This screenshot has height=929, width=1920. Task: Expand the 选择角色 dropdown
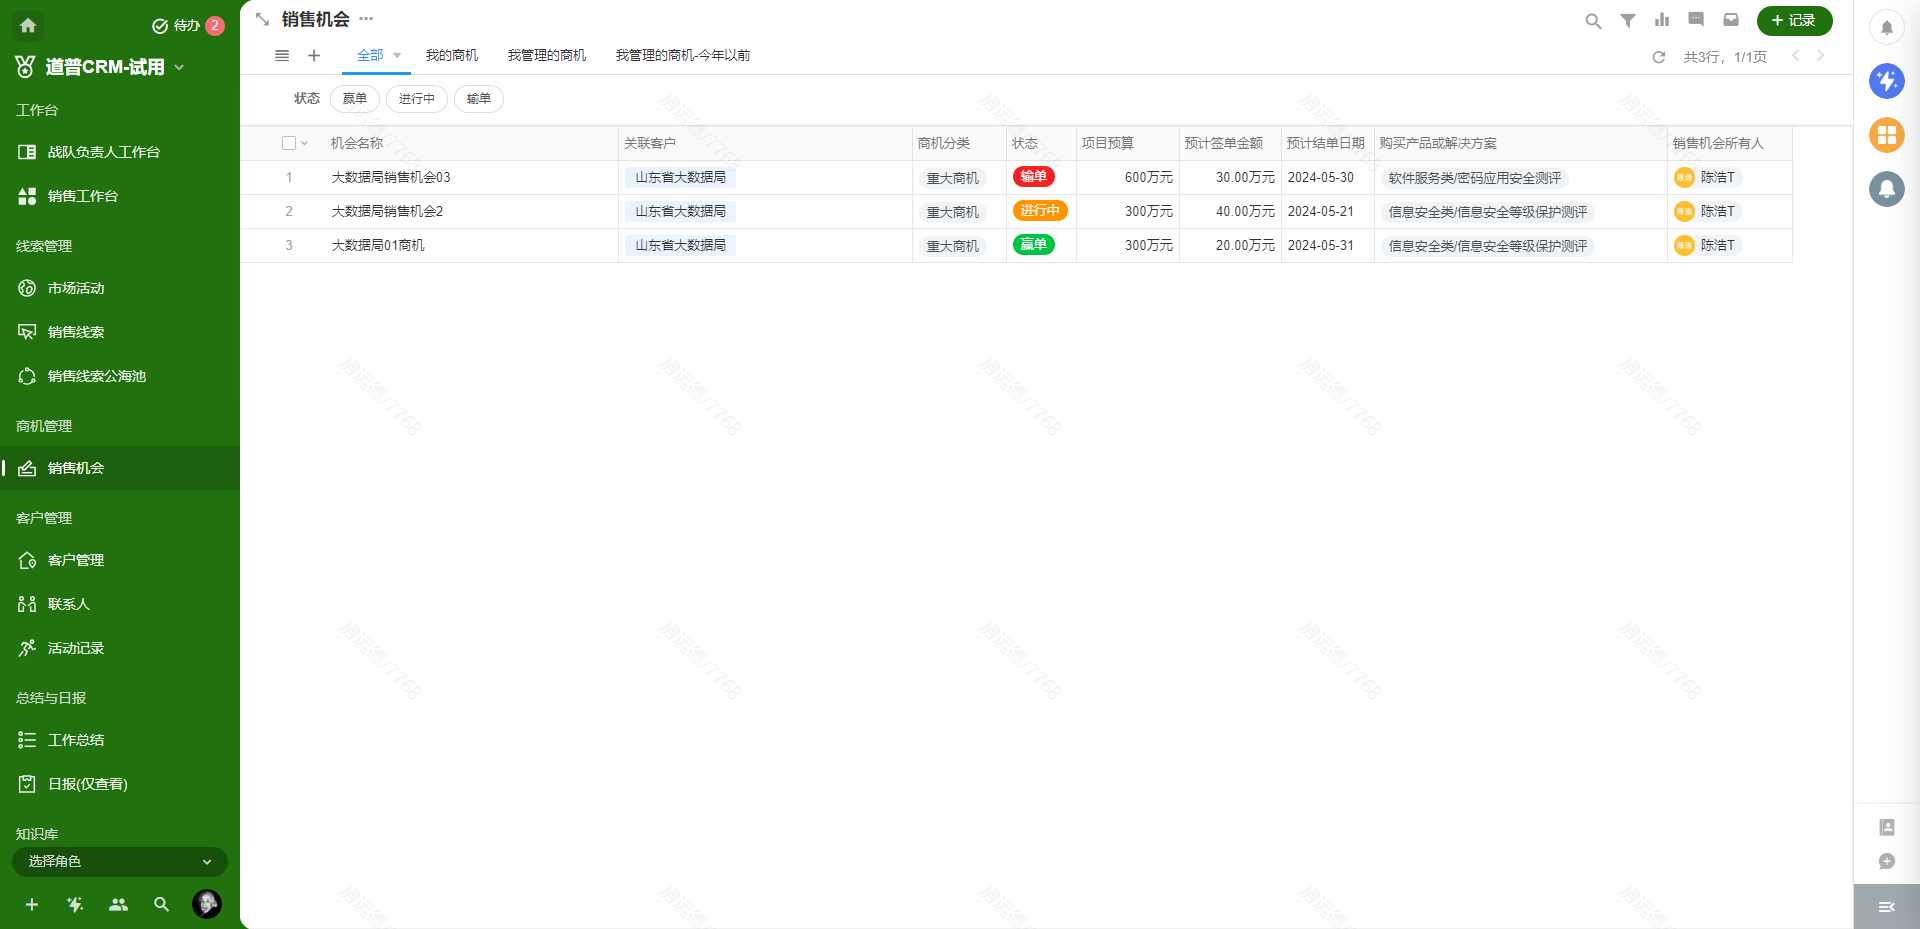[x=119, y=861]
